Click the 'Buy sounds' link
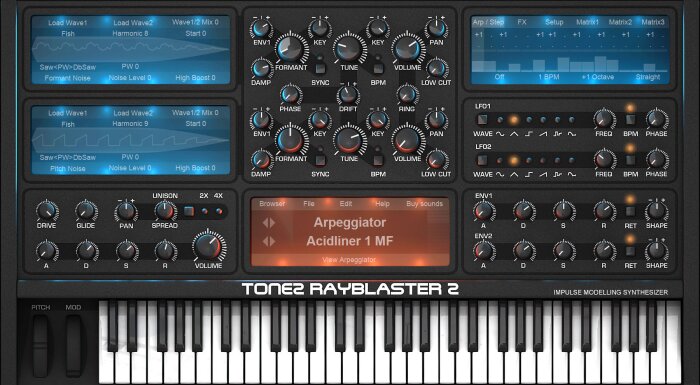Screen dimensions: 700x385 coord(425,204)
